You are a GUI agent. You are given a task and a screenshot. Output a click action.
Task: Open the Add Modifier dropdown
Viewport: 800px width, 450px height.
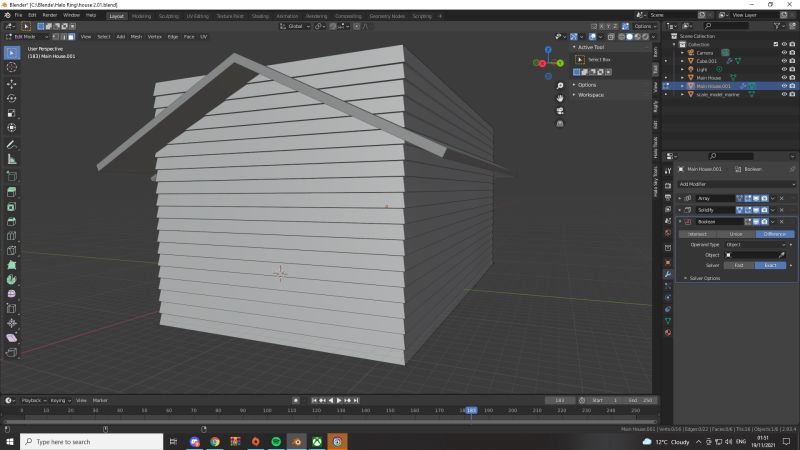[736, 184]
